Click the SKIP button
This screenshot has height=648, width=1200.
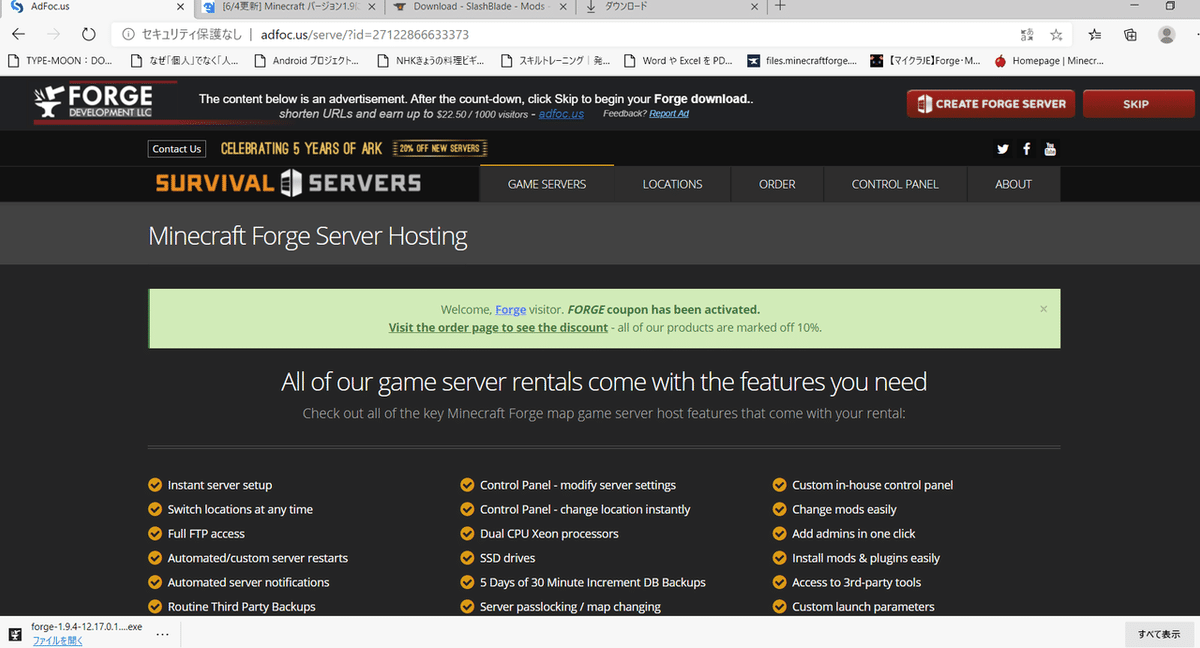pyautogui.click(x=1136, y=104)
